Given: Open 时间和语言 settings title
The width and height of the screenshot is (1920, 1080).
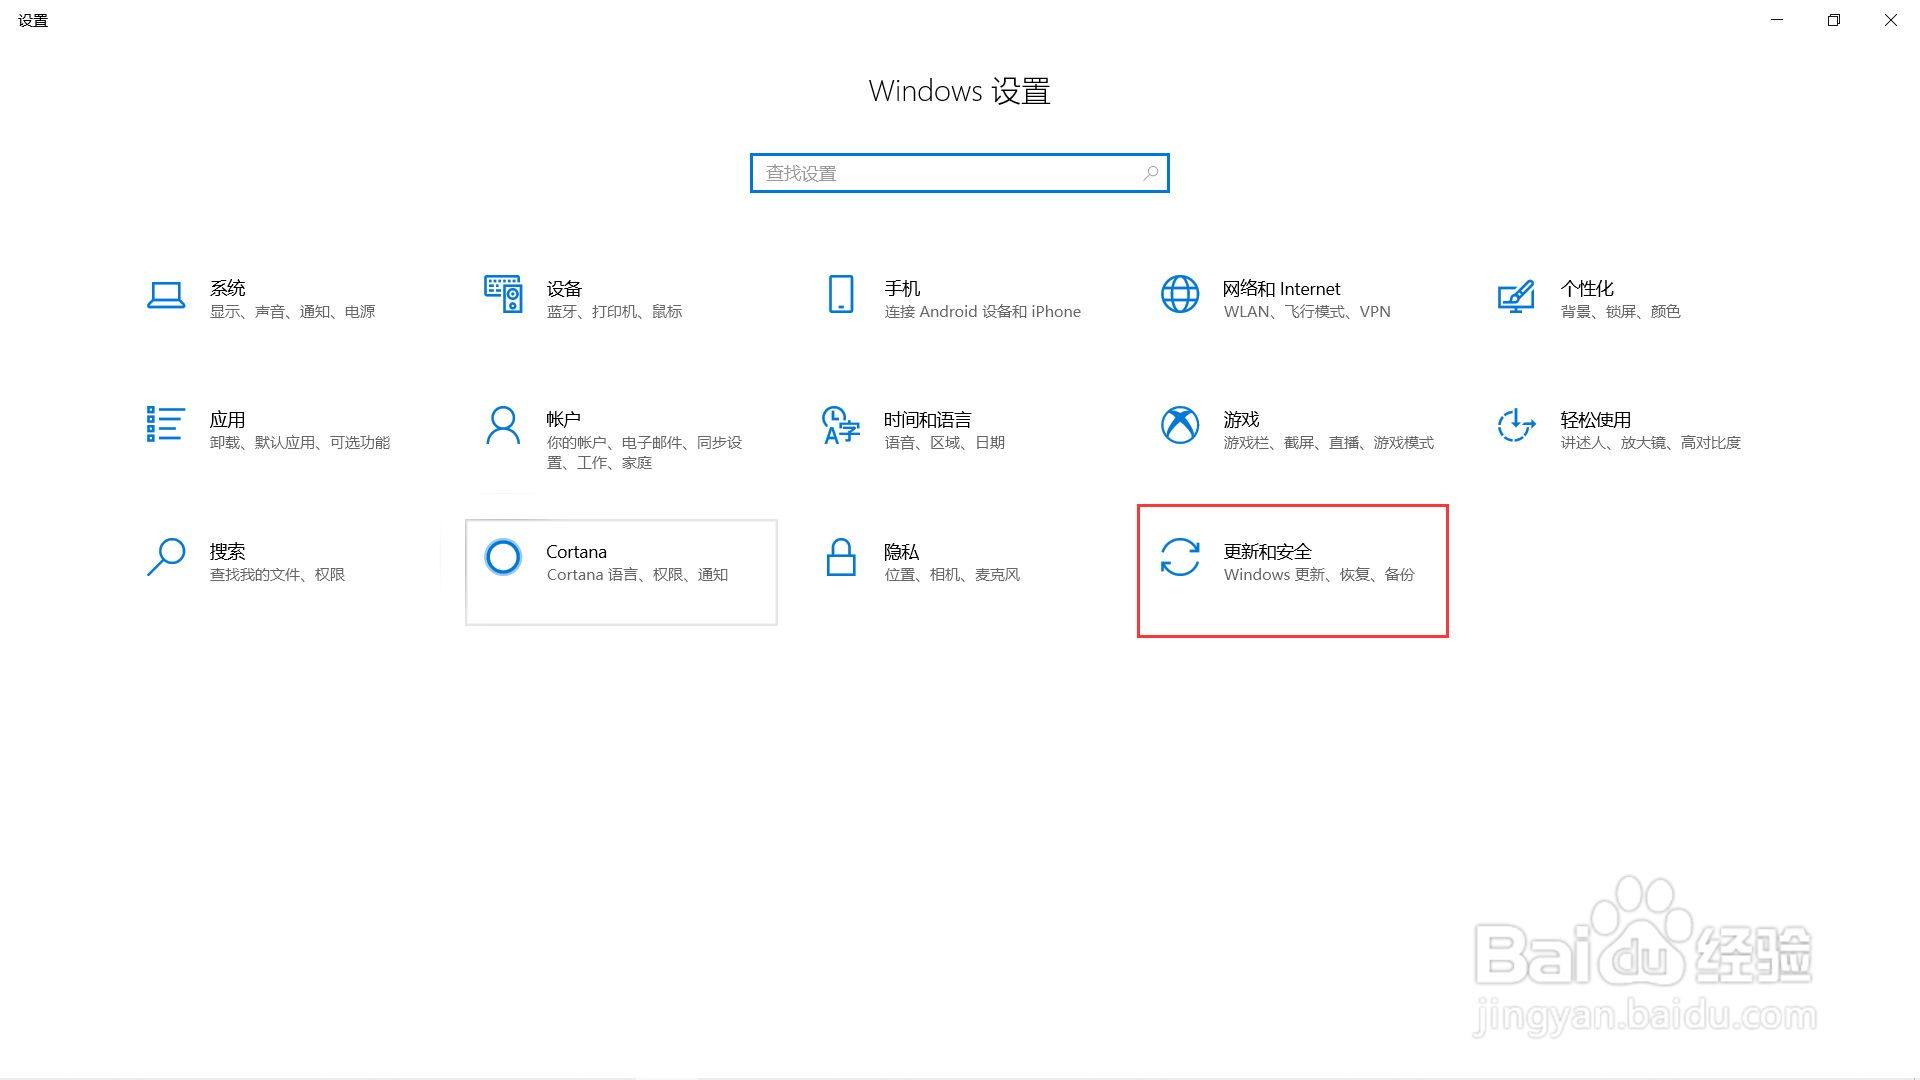Looking at the screenshot, I should click(928, 419).
